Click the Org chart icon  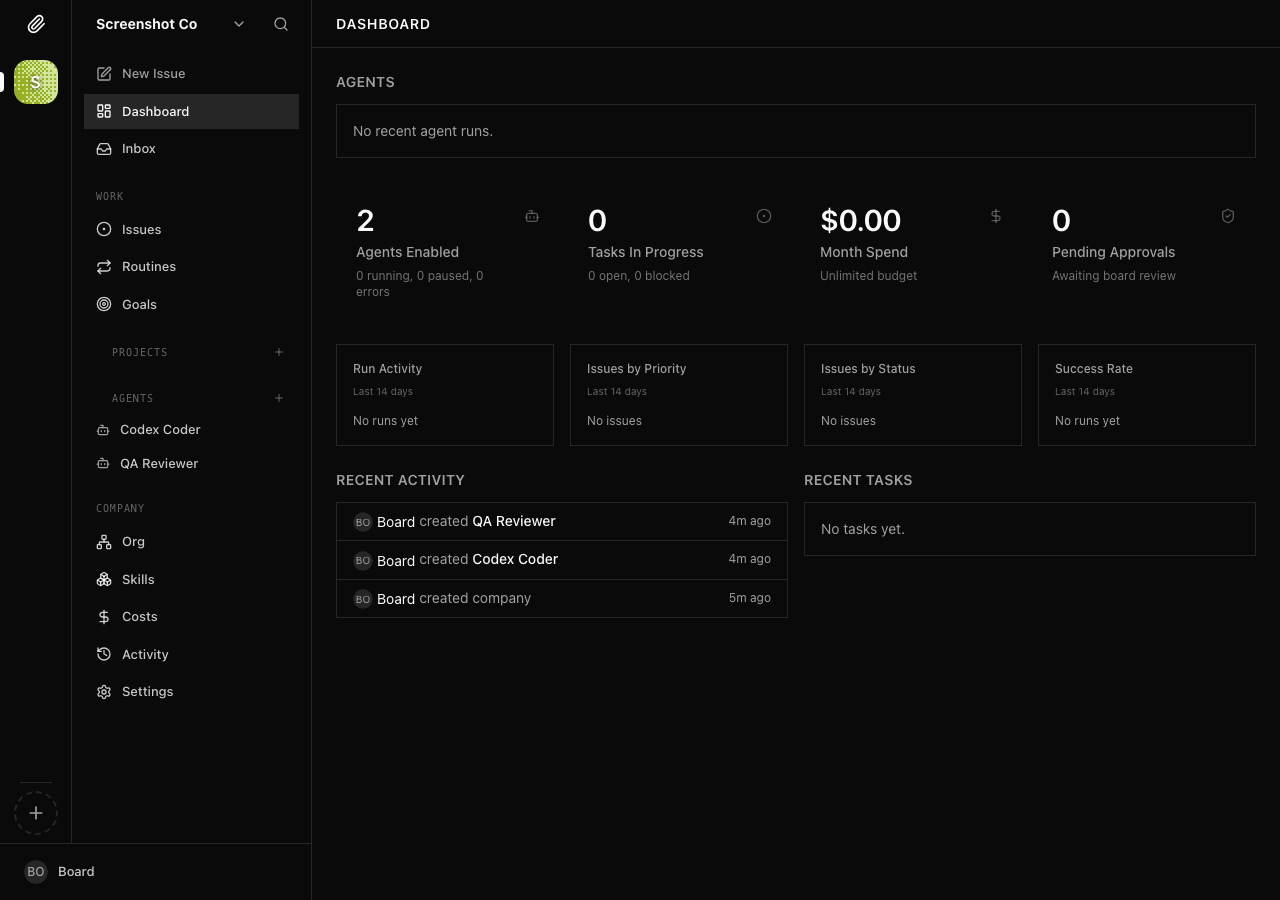click(x=104, y=542)
